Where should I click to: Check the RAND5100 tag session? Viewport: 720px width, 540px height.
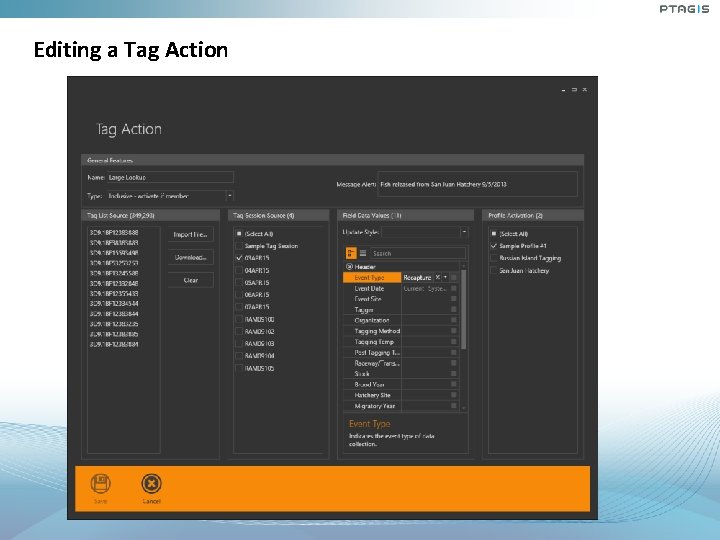coord(239,319)
